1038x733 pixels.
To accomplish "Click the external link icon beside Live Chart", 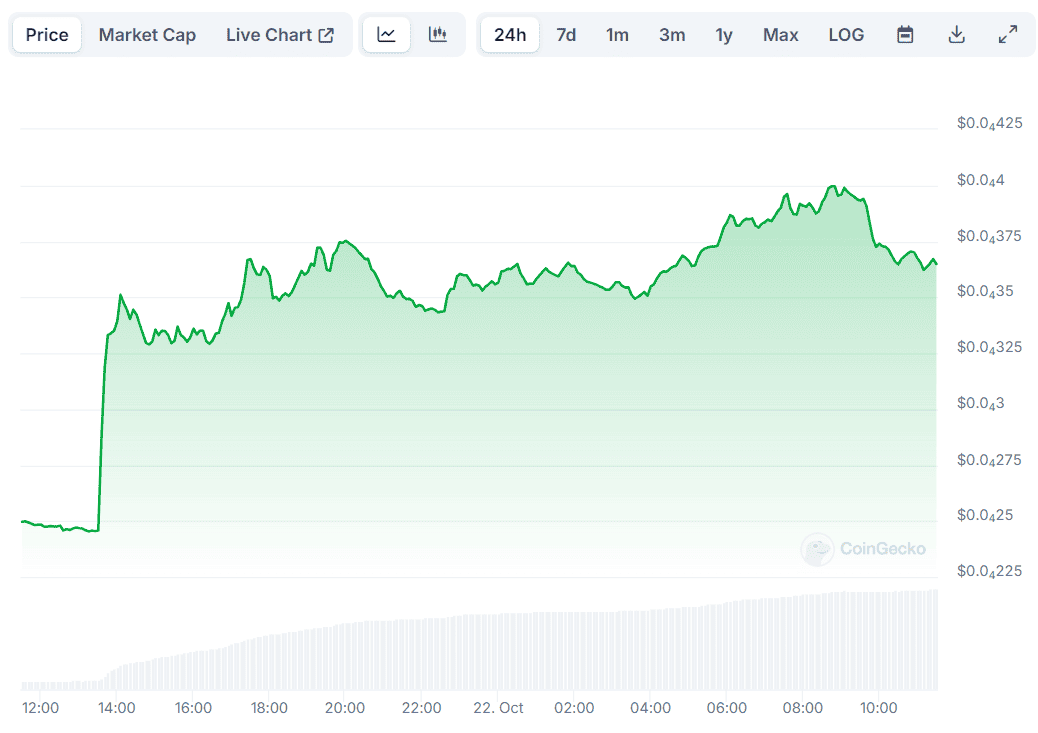I will (x=326, y=35).
